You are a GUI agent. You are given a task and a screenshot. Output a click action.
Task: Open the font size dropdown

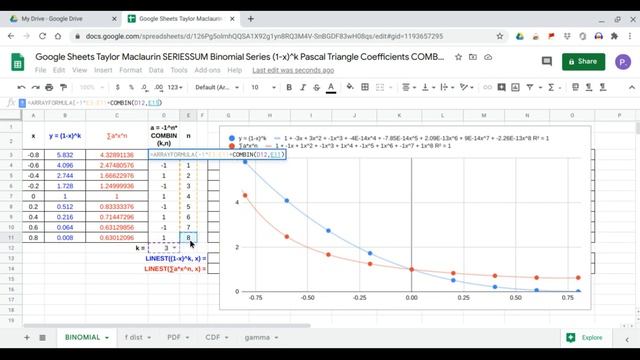(x=263, y=87)
